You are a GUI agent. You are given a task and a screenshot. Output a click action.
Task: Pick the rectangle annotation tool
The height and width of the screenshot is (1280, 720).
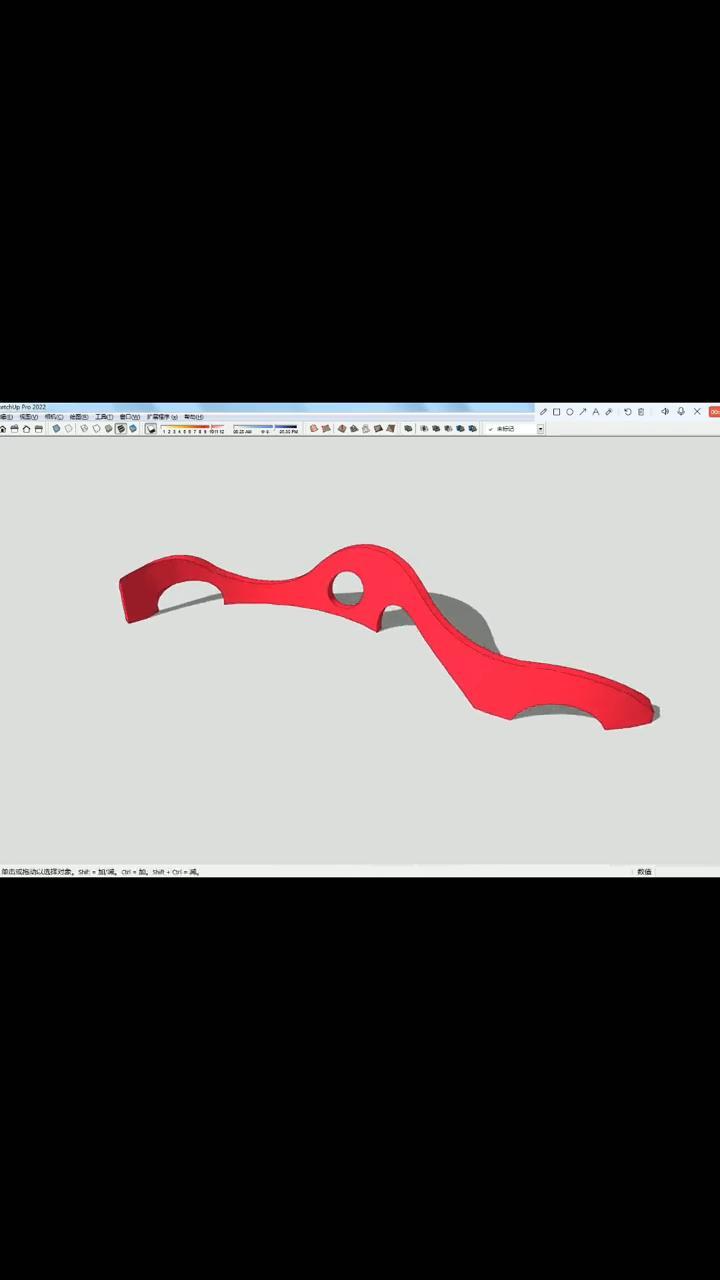[x=557, y=412]
